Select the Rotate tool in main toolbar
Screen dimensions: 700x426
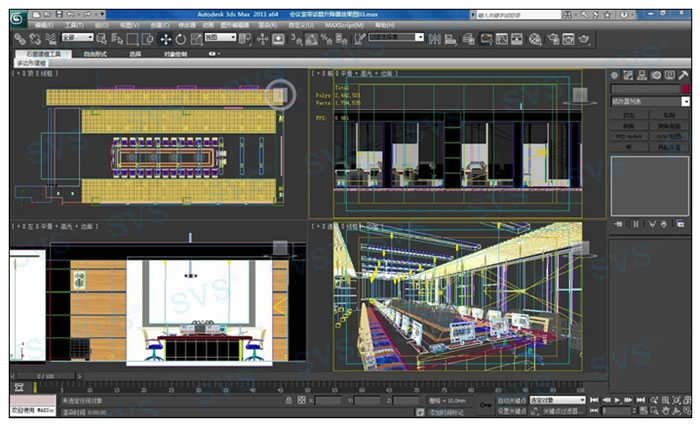click(x=181, y=38)
